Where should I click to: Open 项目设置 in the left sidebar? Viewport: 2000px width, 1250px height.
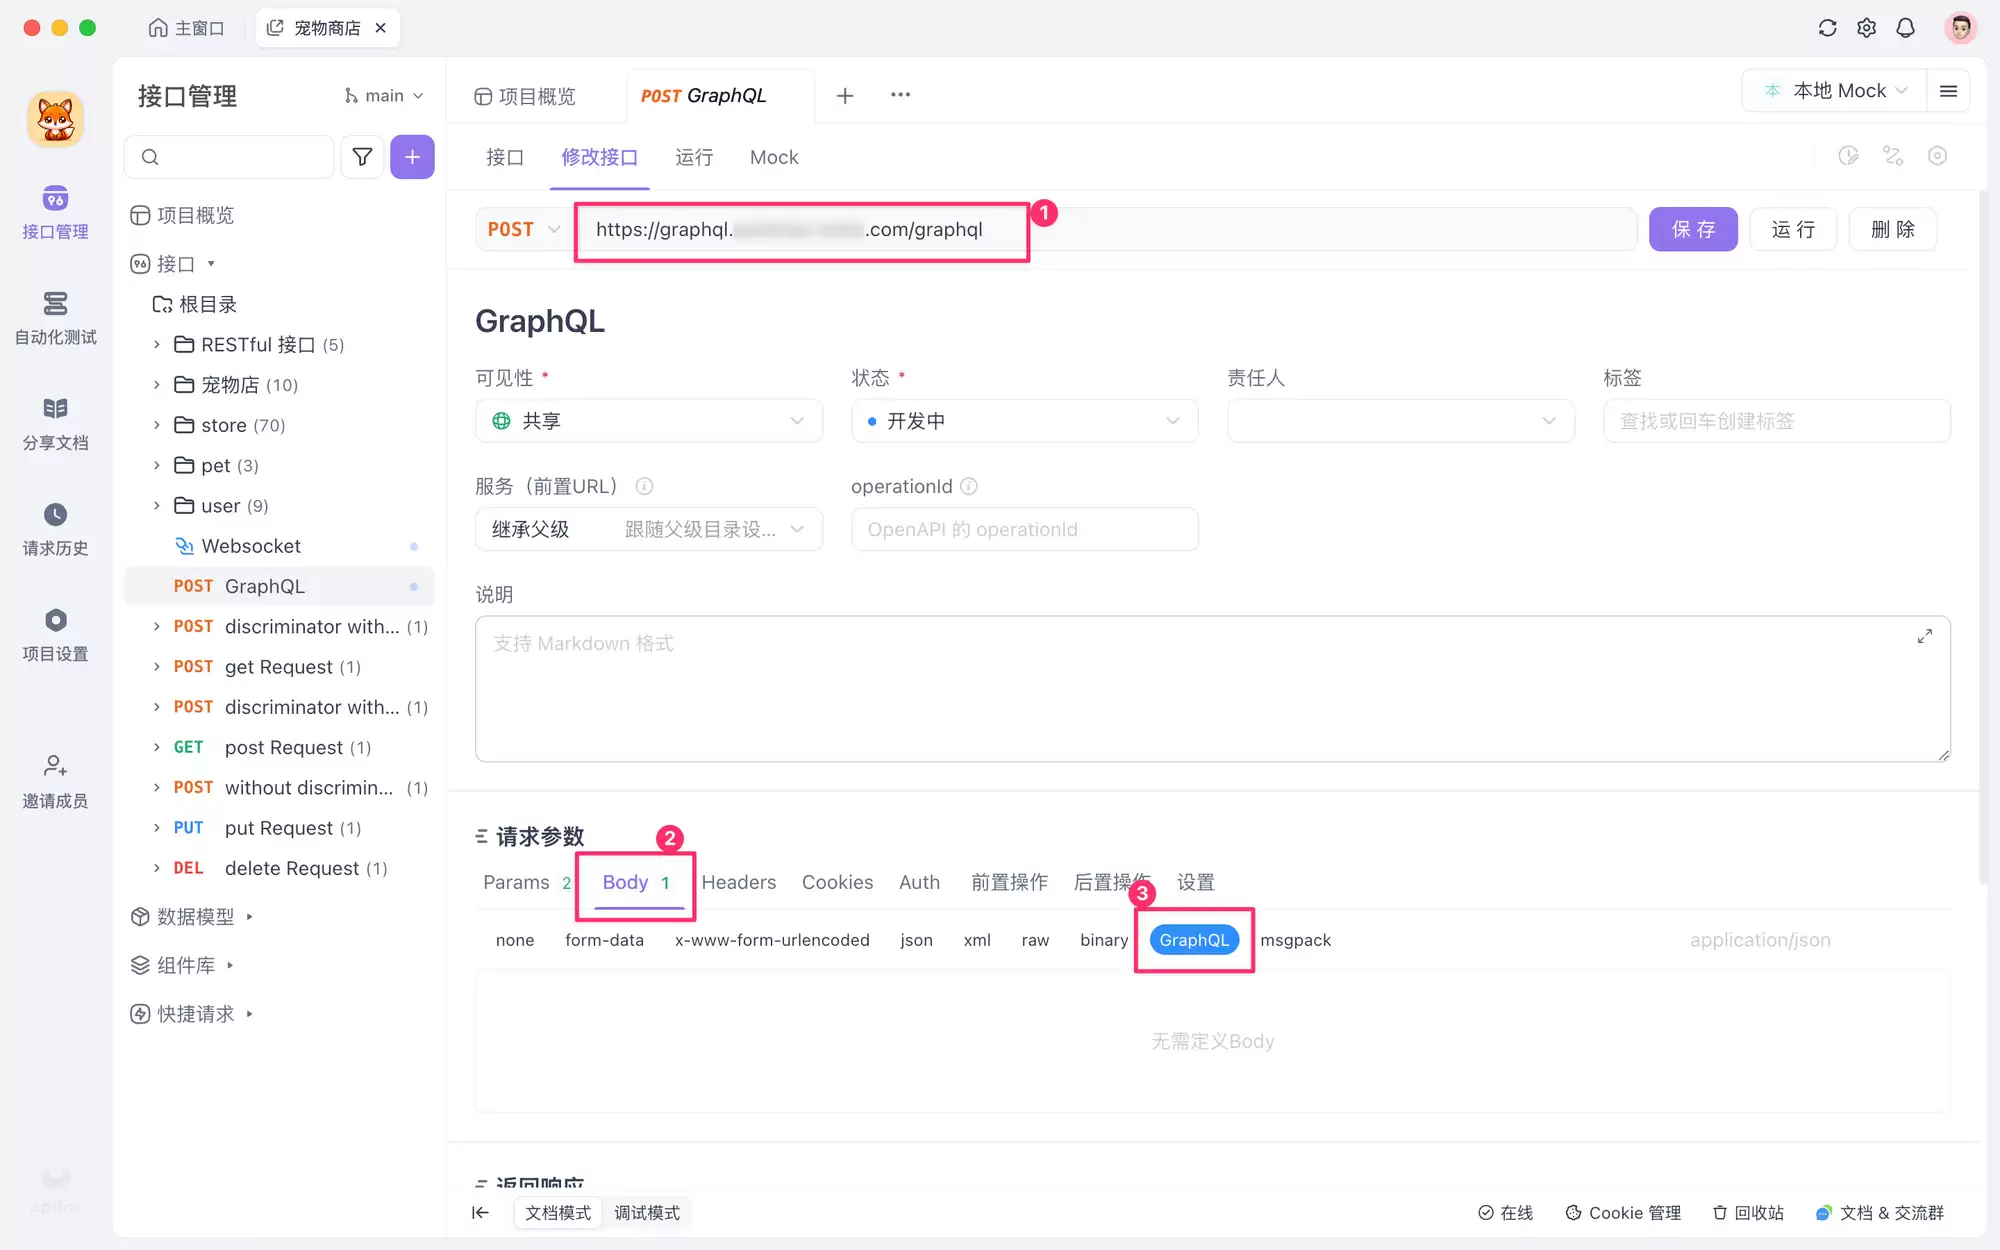coord(55,634)
